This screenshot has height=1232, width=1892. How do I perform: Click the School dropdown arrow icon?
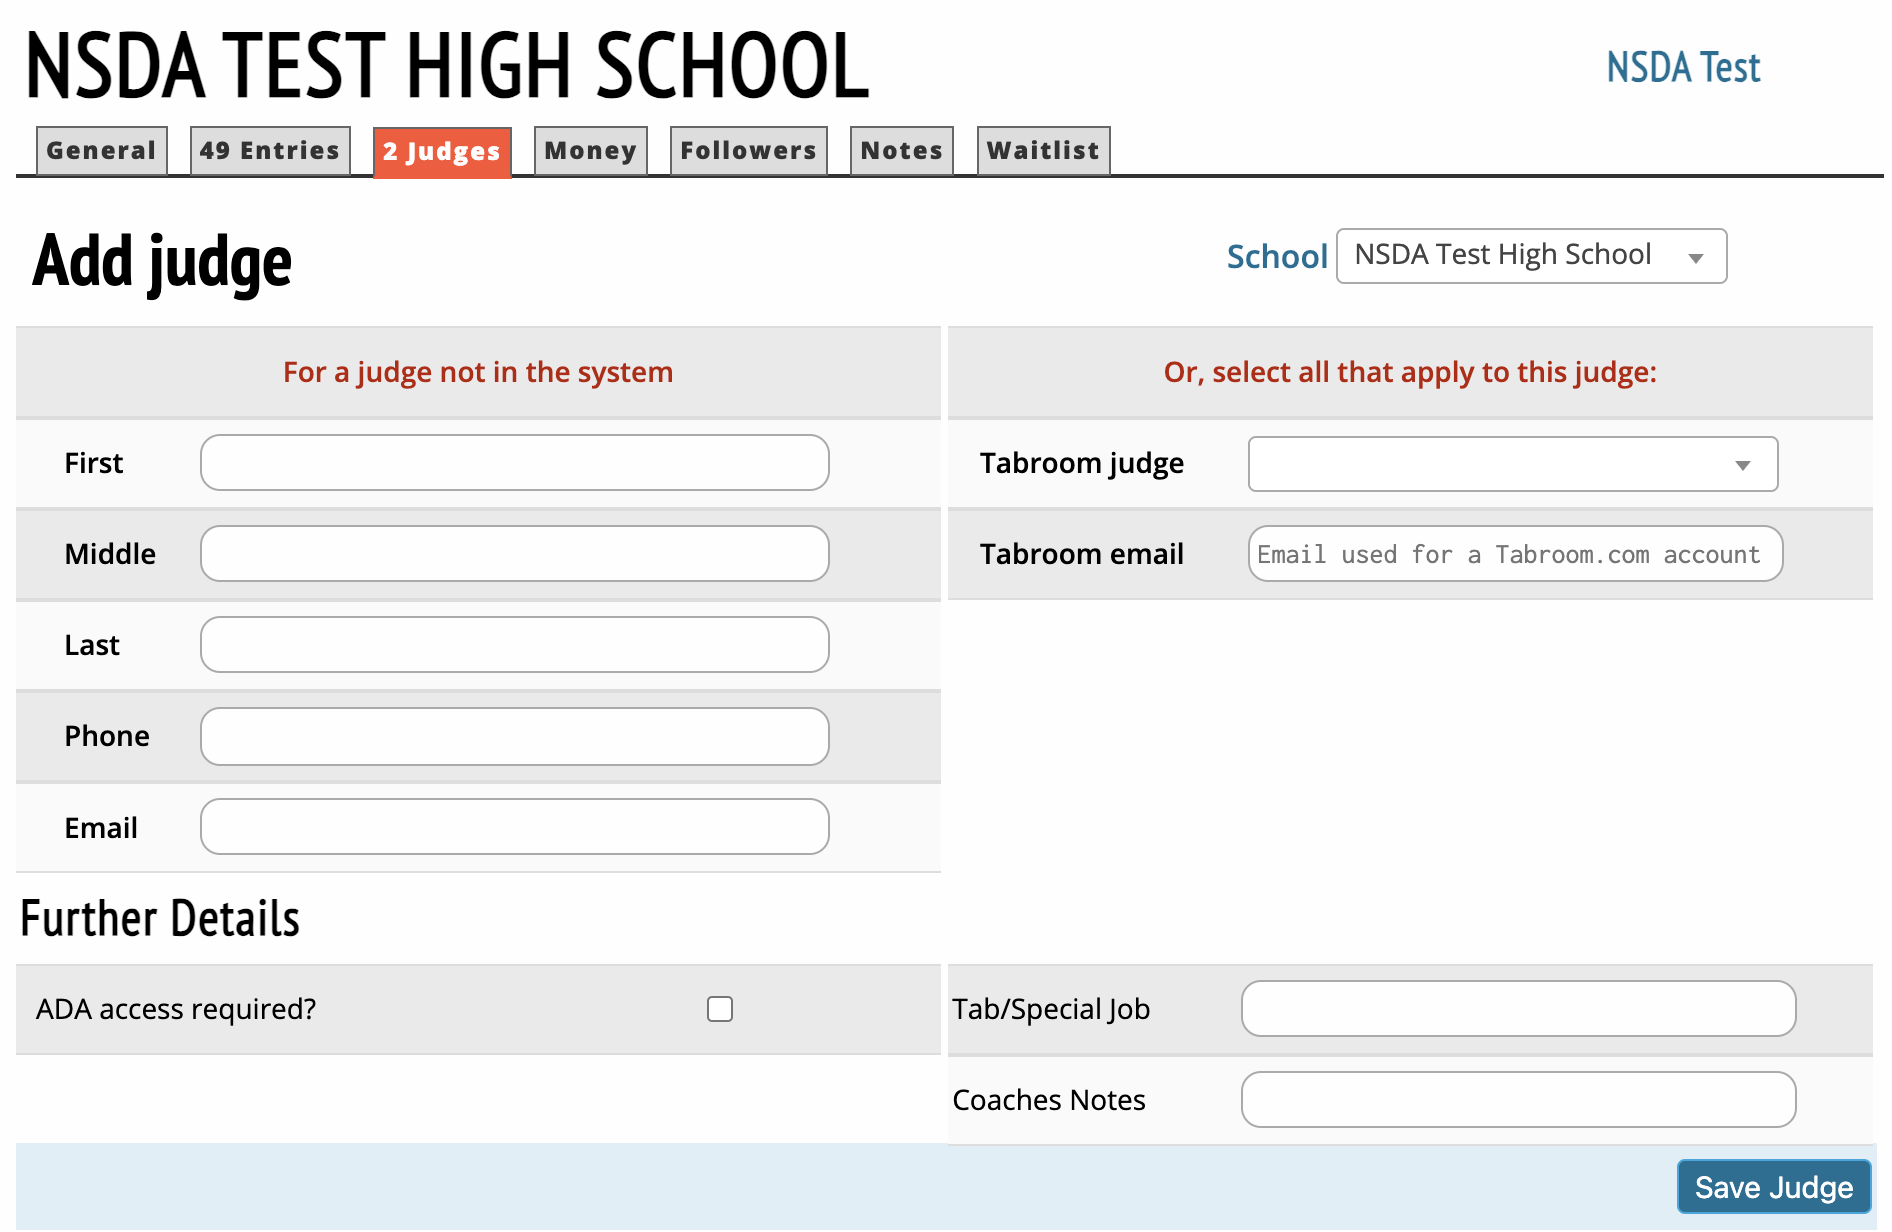[1695, 258]
